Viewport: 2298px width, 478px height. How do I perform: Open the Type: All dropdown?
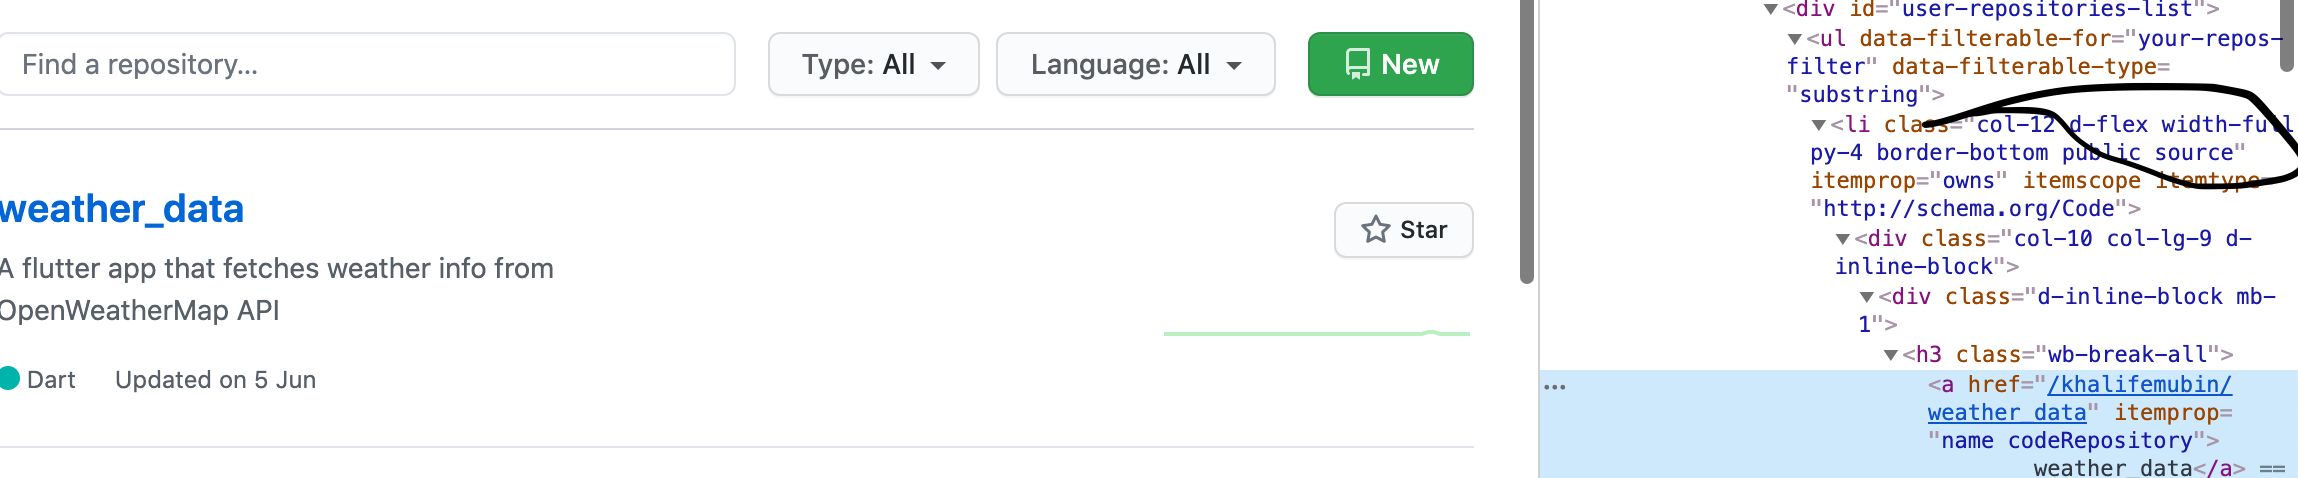pos(873,64)
